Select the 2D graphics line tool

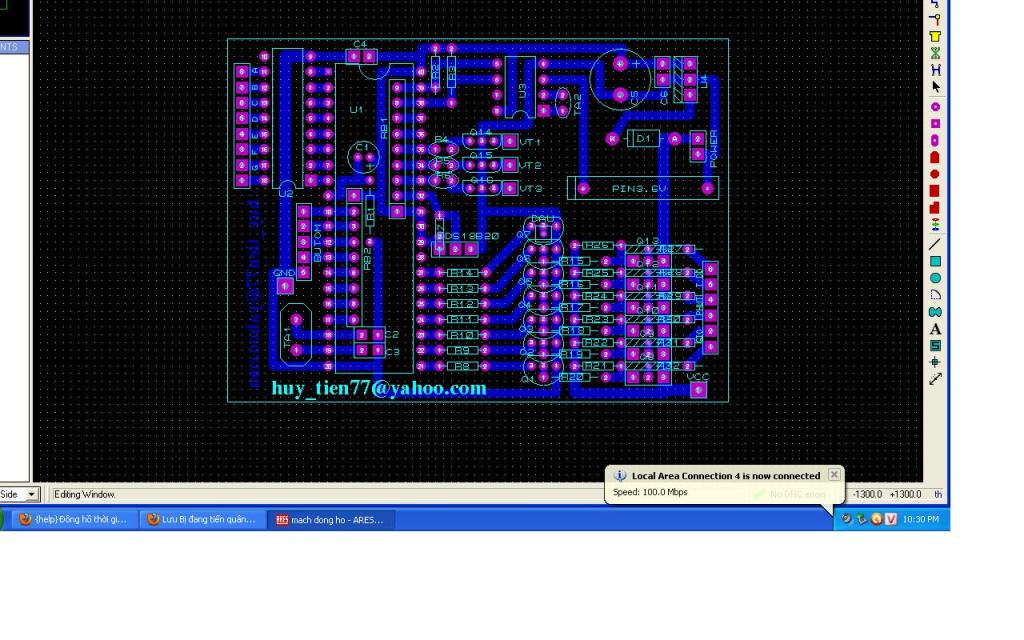pos(935,244)
